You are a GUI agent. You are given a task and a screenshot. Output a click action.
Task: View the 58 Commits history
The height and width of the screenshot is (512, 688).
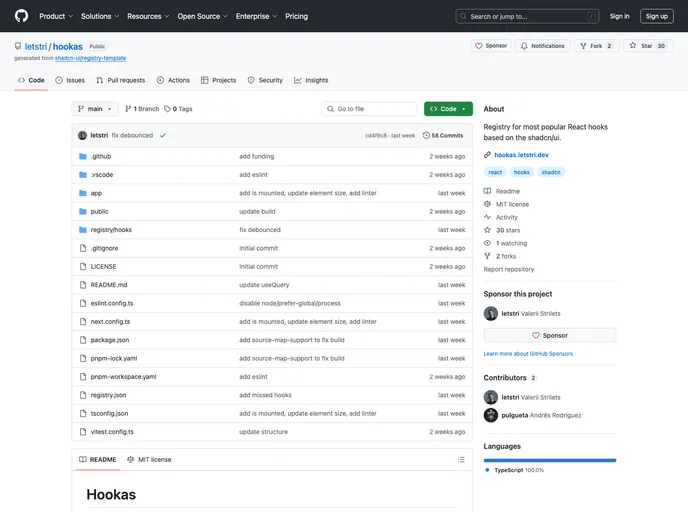pos(443,135)
